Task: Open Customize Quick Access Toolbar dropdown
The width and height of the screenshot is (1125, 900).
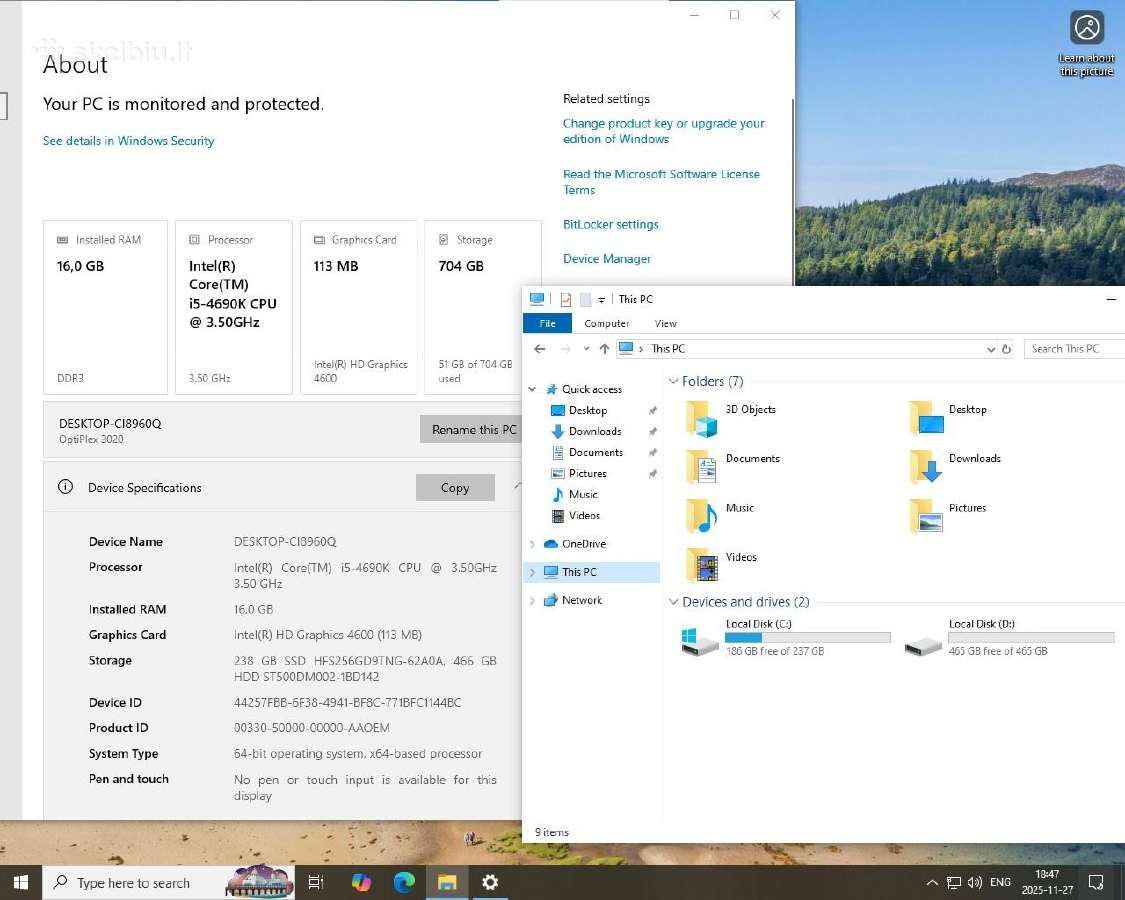Action: [x=601, y=300]
